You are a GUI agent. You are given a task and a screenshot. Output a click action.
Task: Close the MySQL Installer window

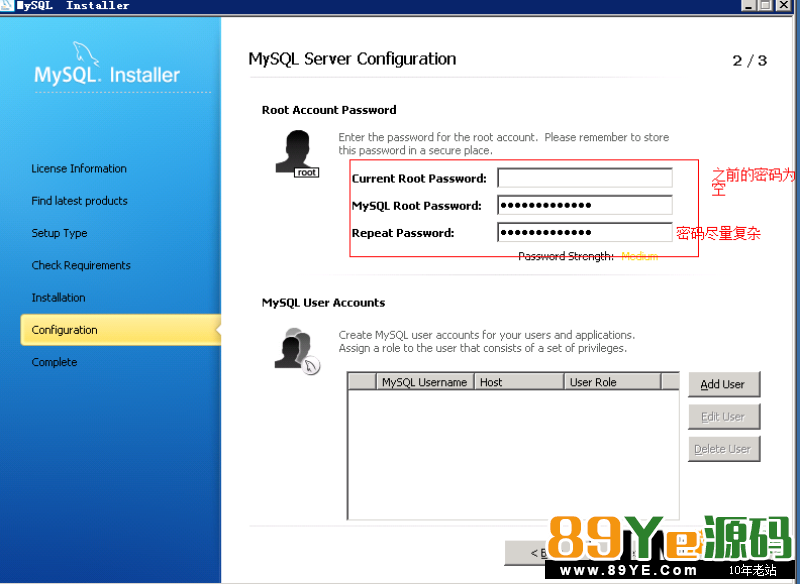783,5
